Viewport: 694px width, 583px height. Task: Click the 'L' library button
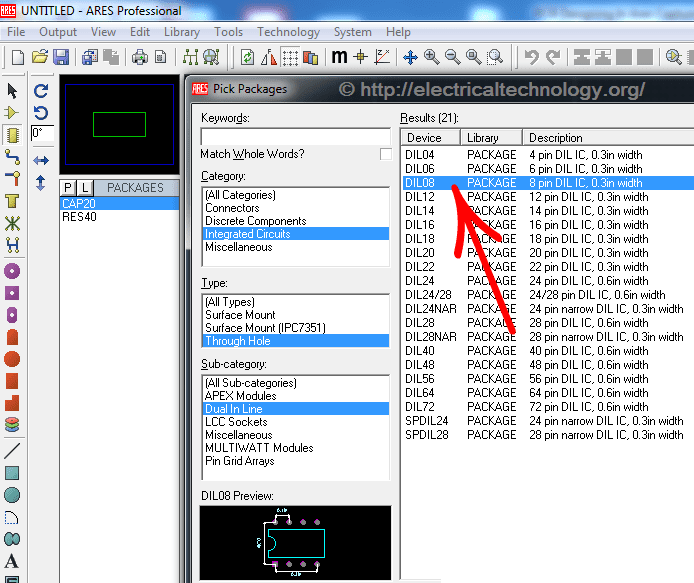tap(85, 188)
